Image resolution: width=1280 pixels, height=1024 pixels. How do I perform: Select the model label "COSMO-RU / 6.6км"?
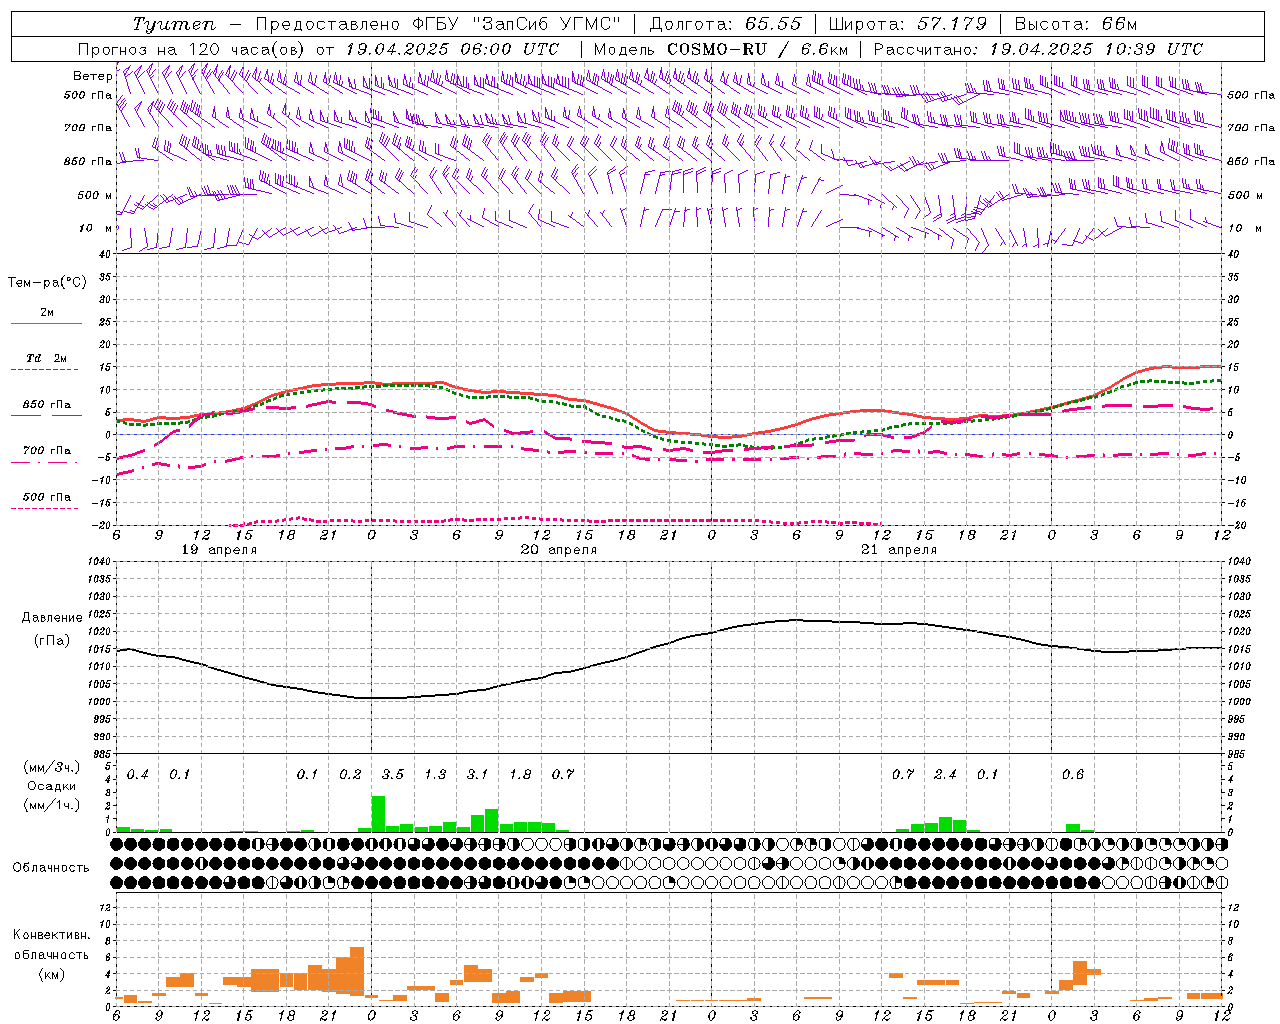pyautogui.click(x=758, y=49)
